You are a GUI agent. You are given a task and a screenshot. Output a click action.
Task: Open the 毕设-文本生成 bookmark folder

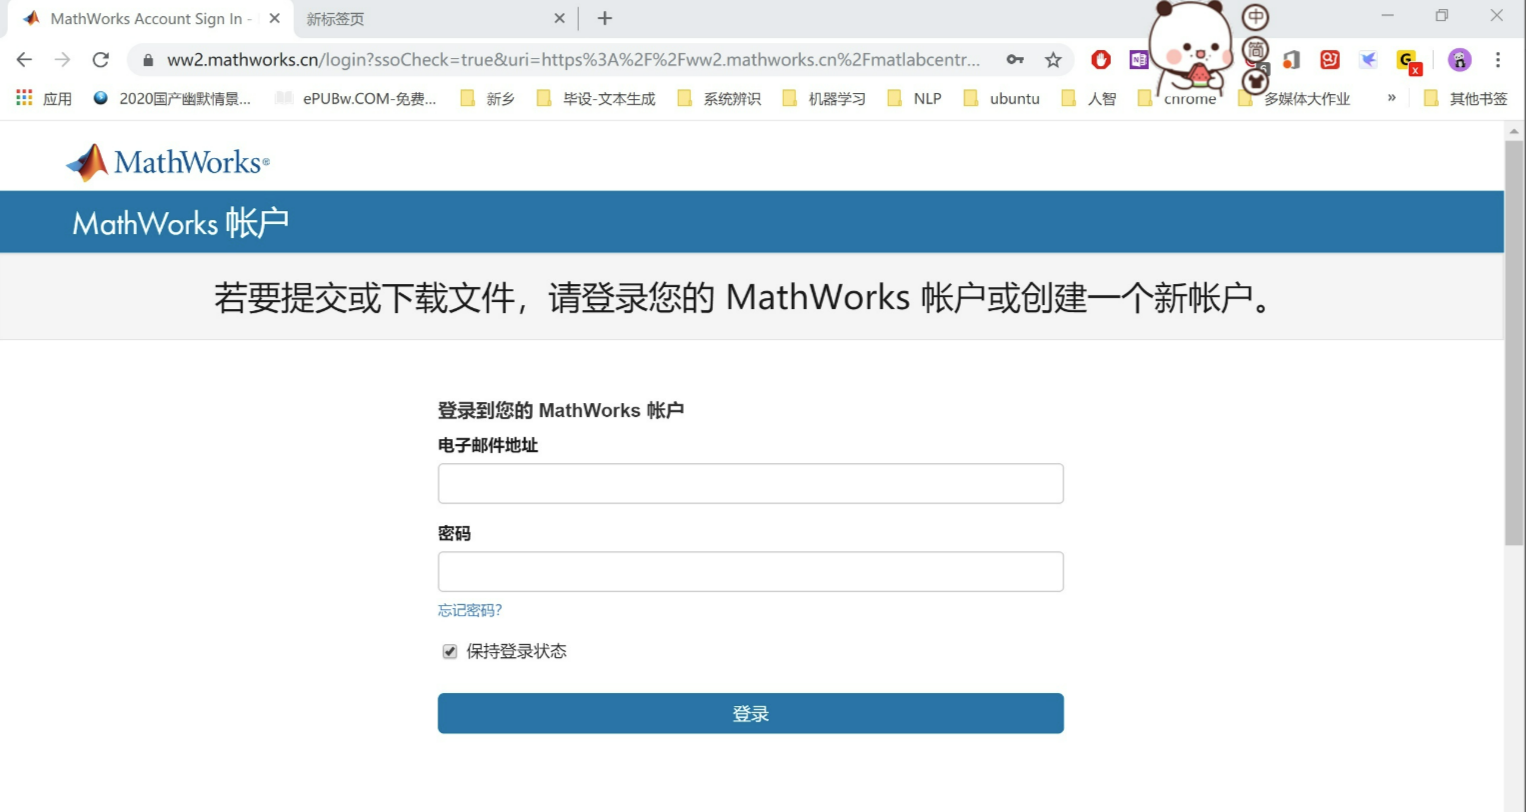click(x=596, y=98)
